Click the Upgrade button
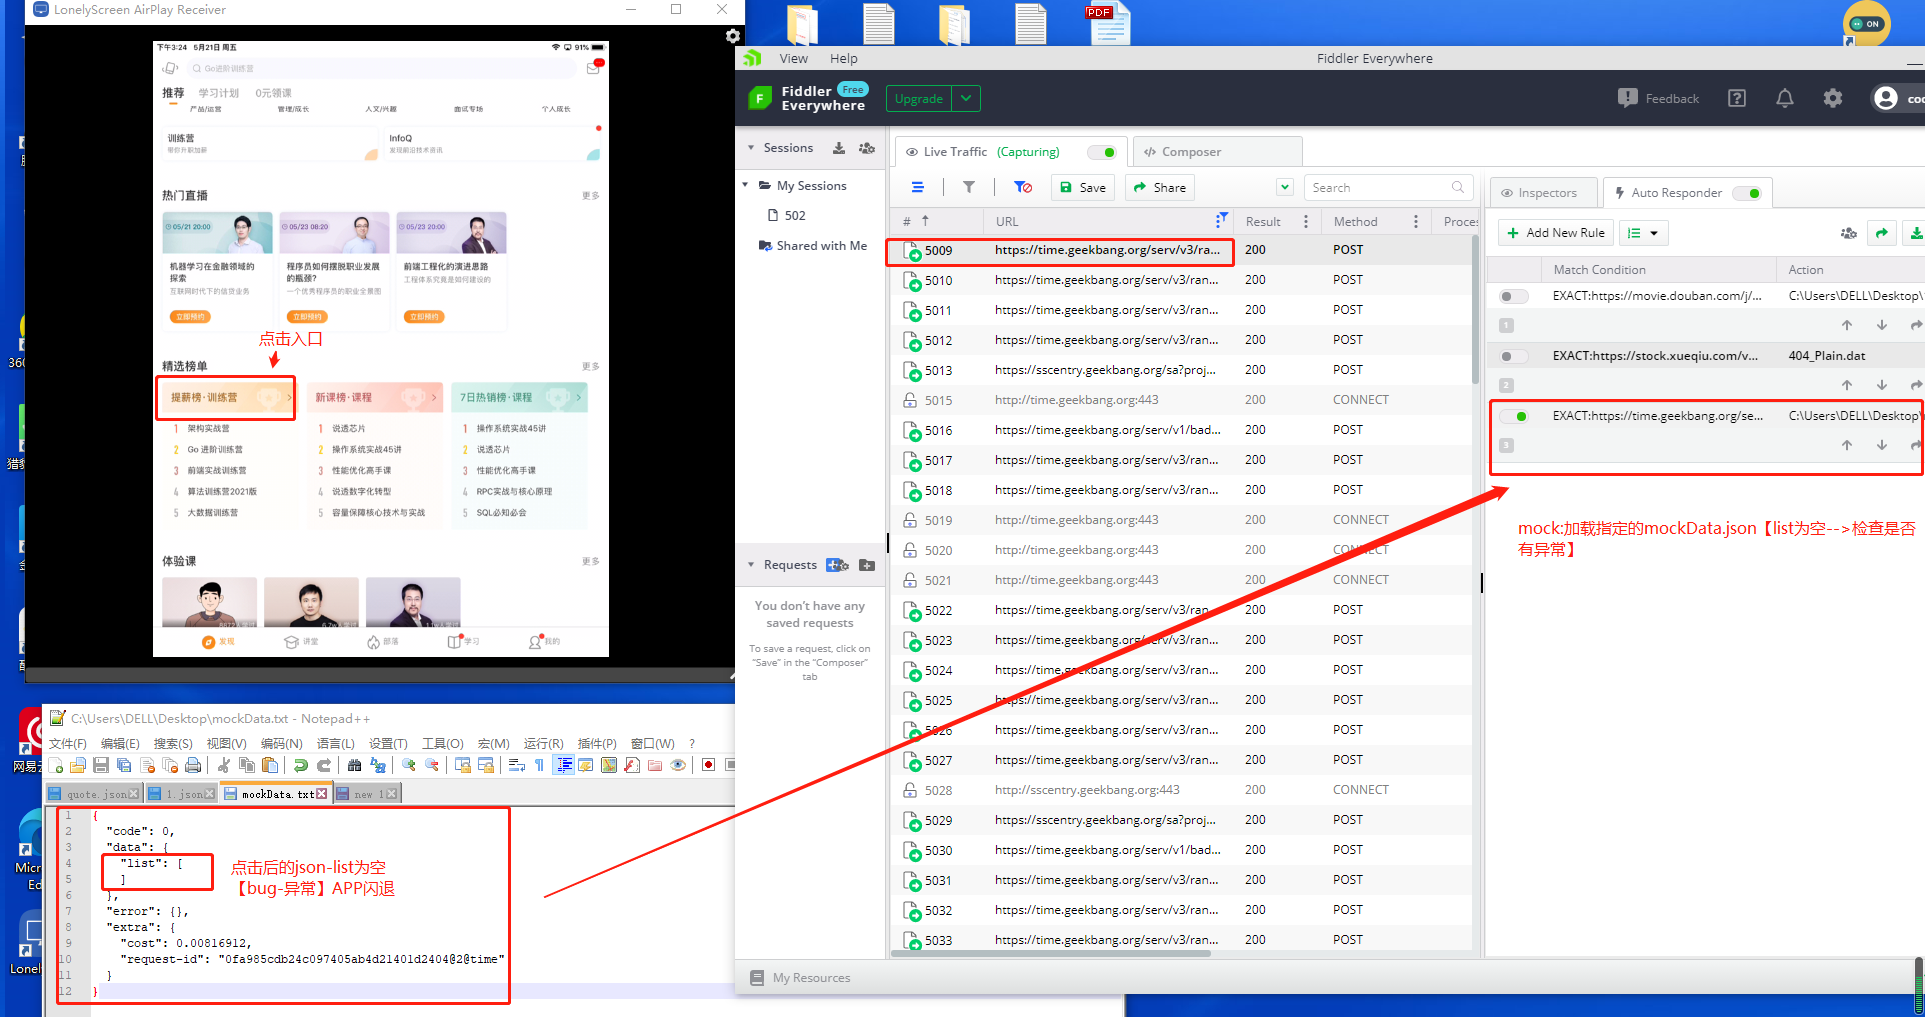 tap(919, 98)
